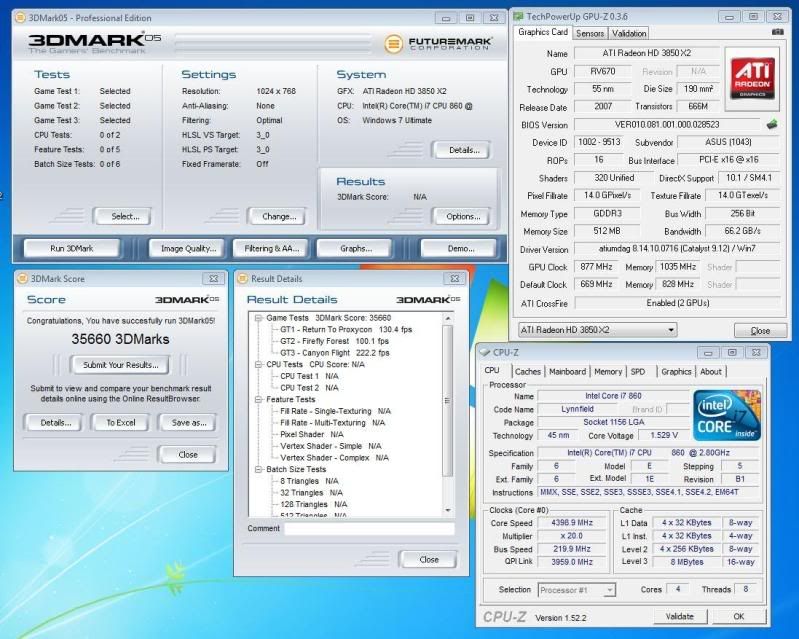Click the Image Quality button

click(x=188, y=249)
